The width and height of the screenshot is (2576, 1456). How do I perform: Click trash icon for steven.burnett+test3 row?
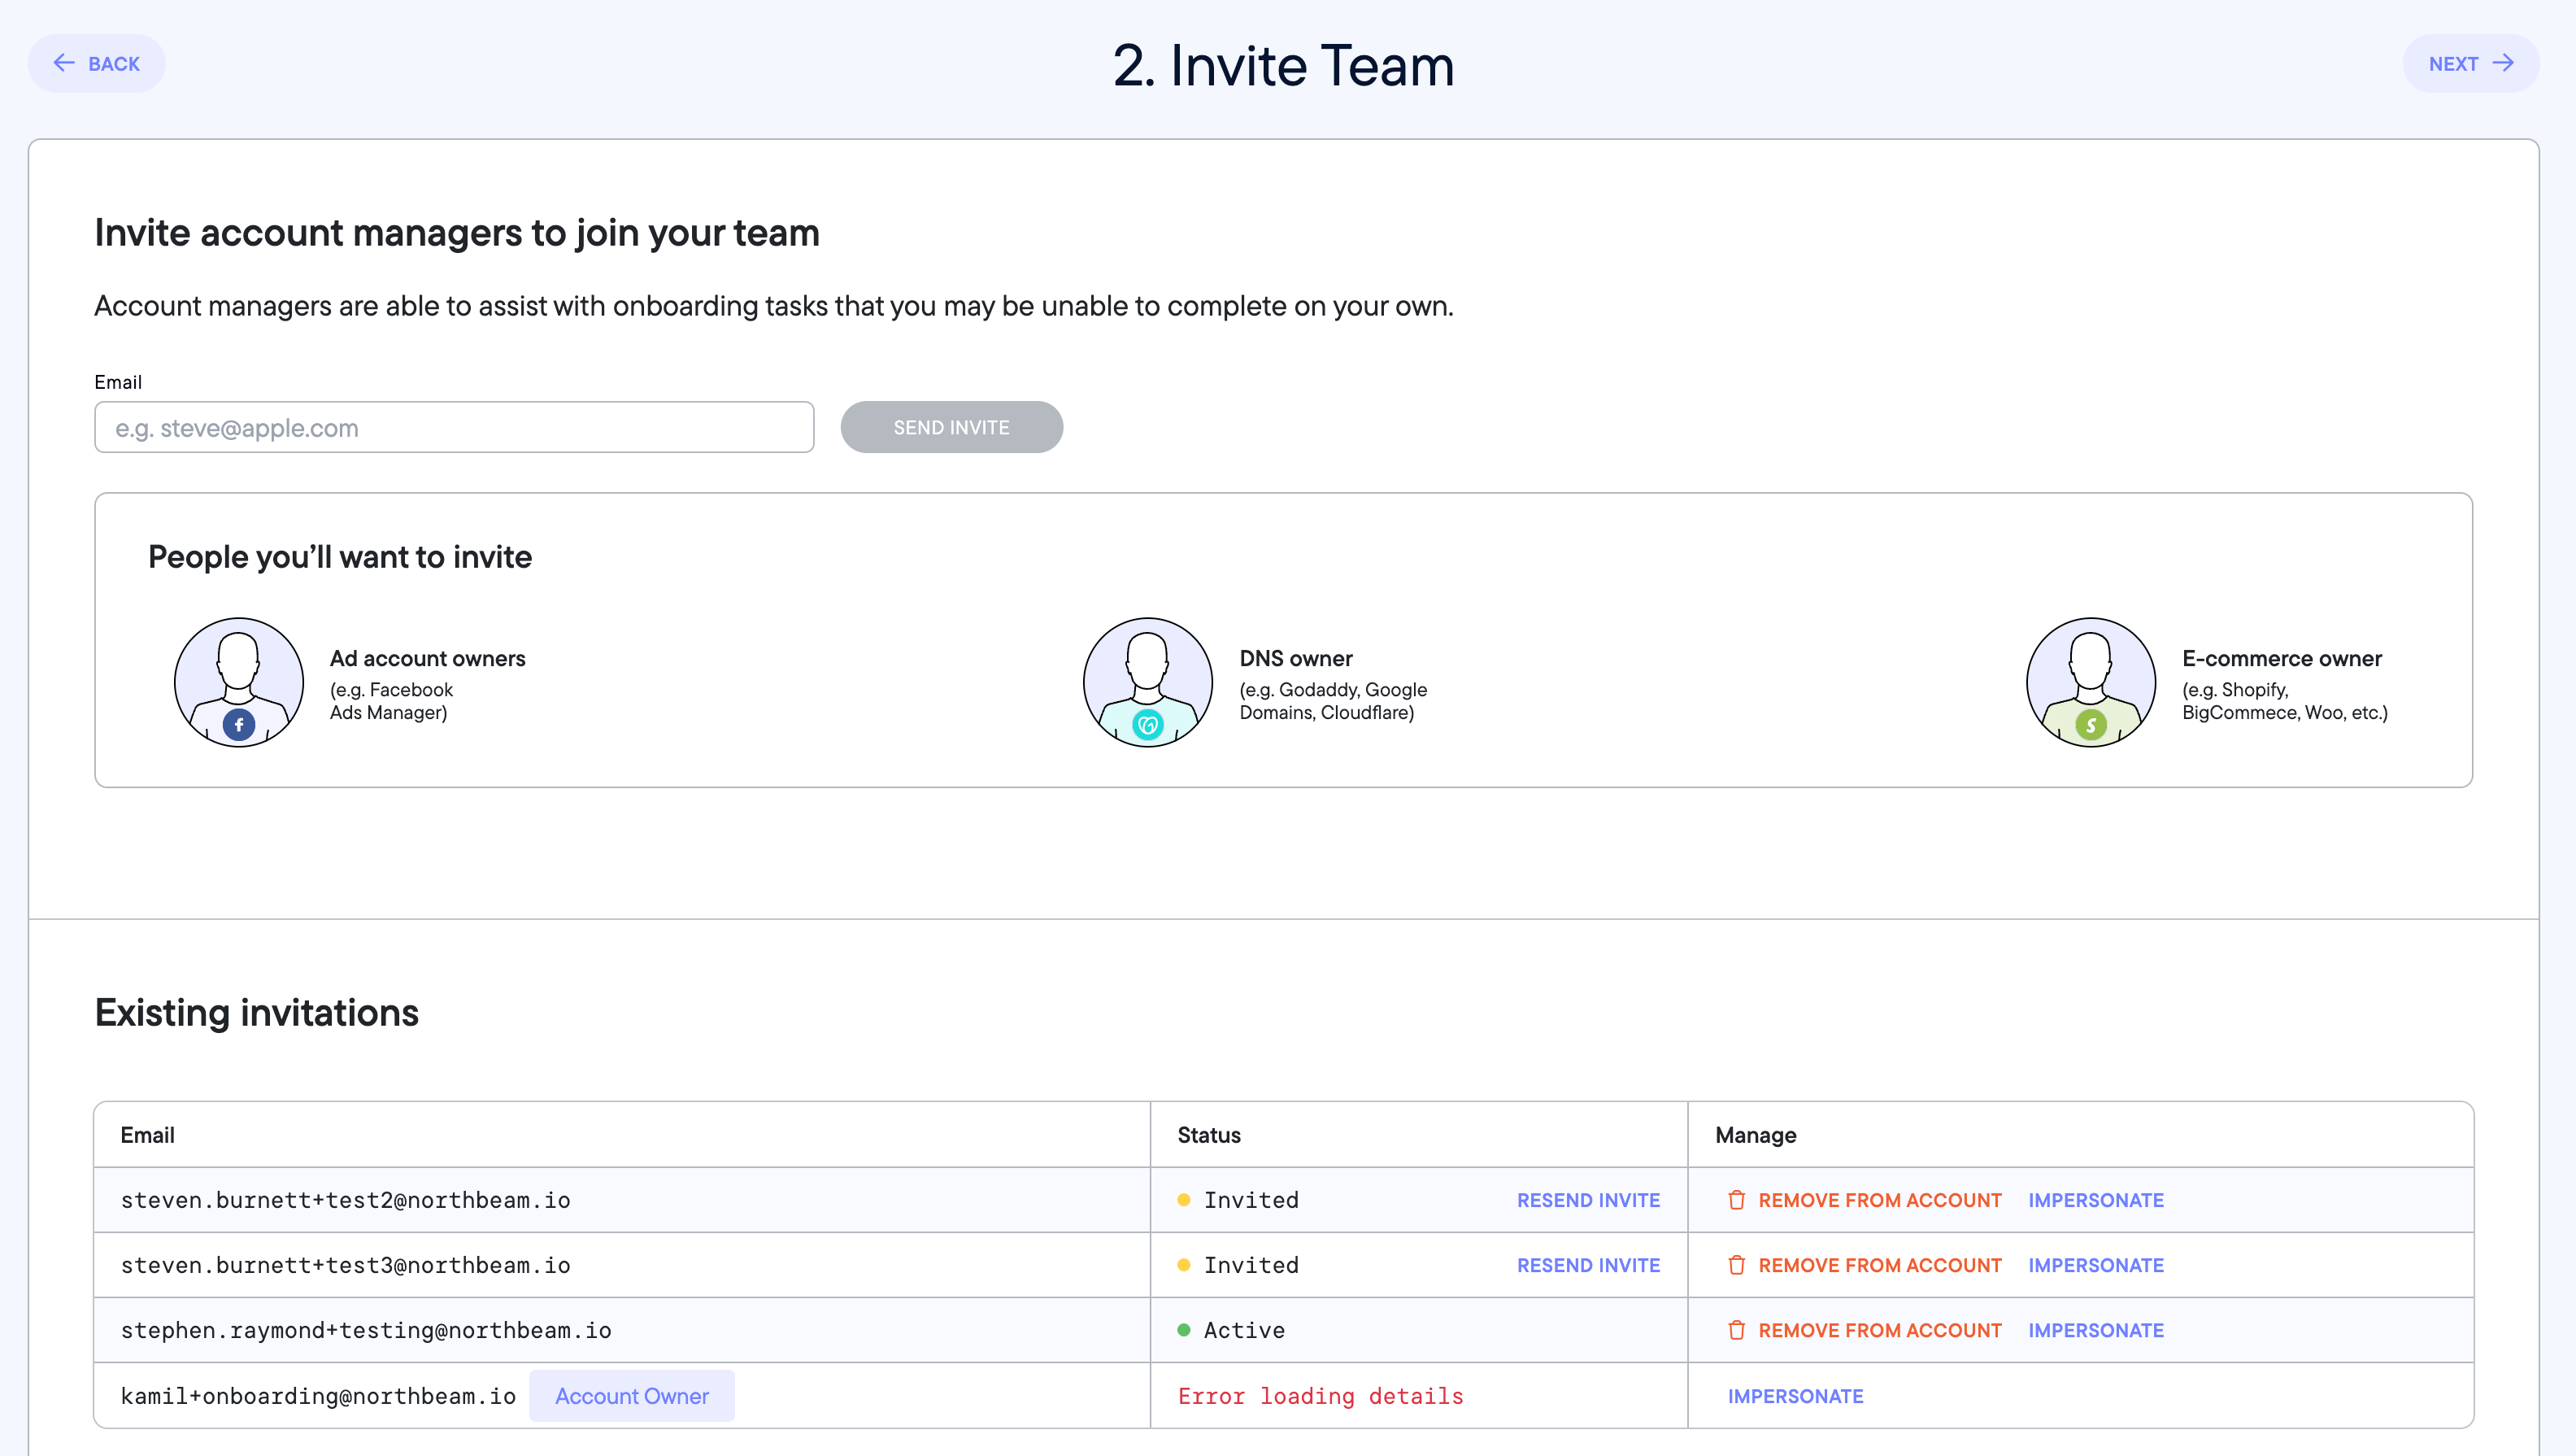tap(1737, 1265)
